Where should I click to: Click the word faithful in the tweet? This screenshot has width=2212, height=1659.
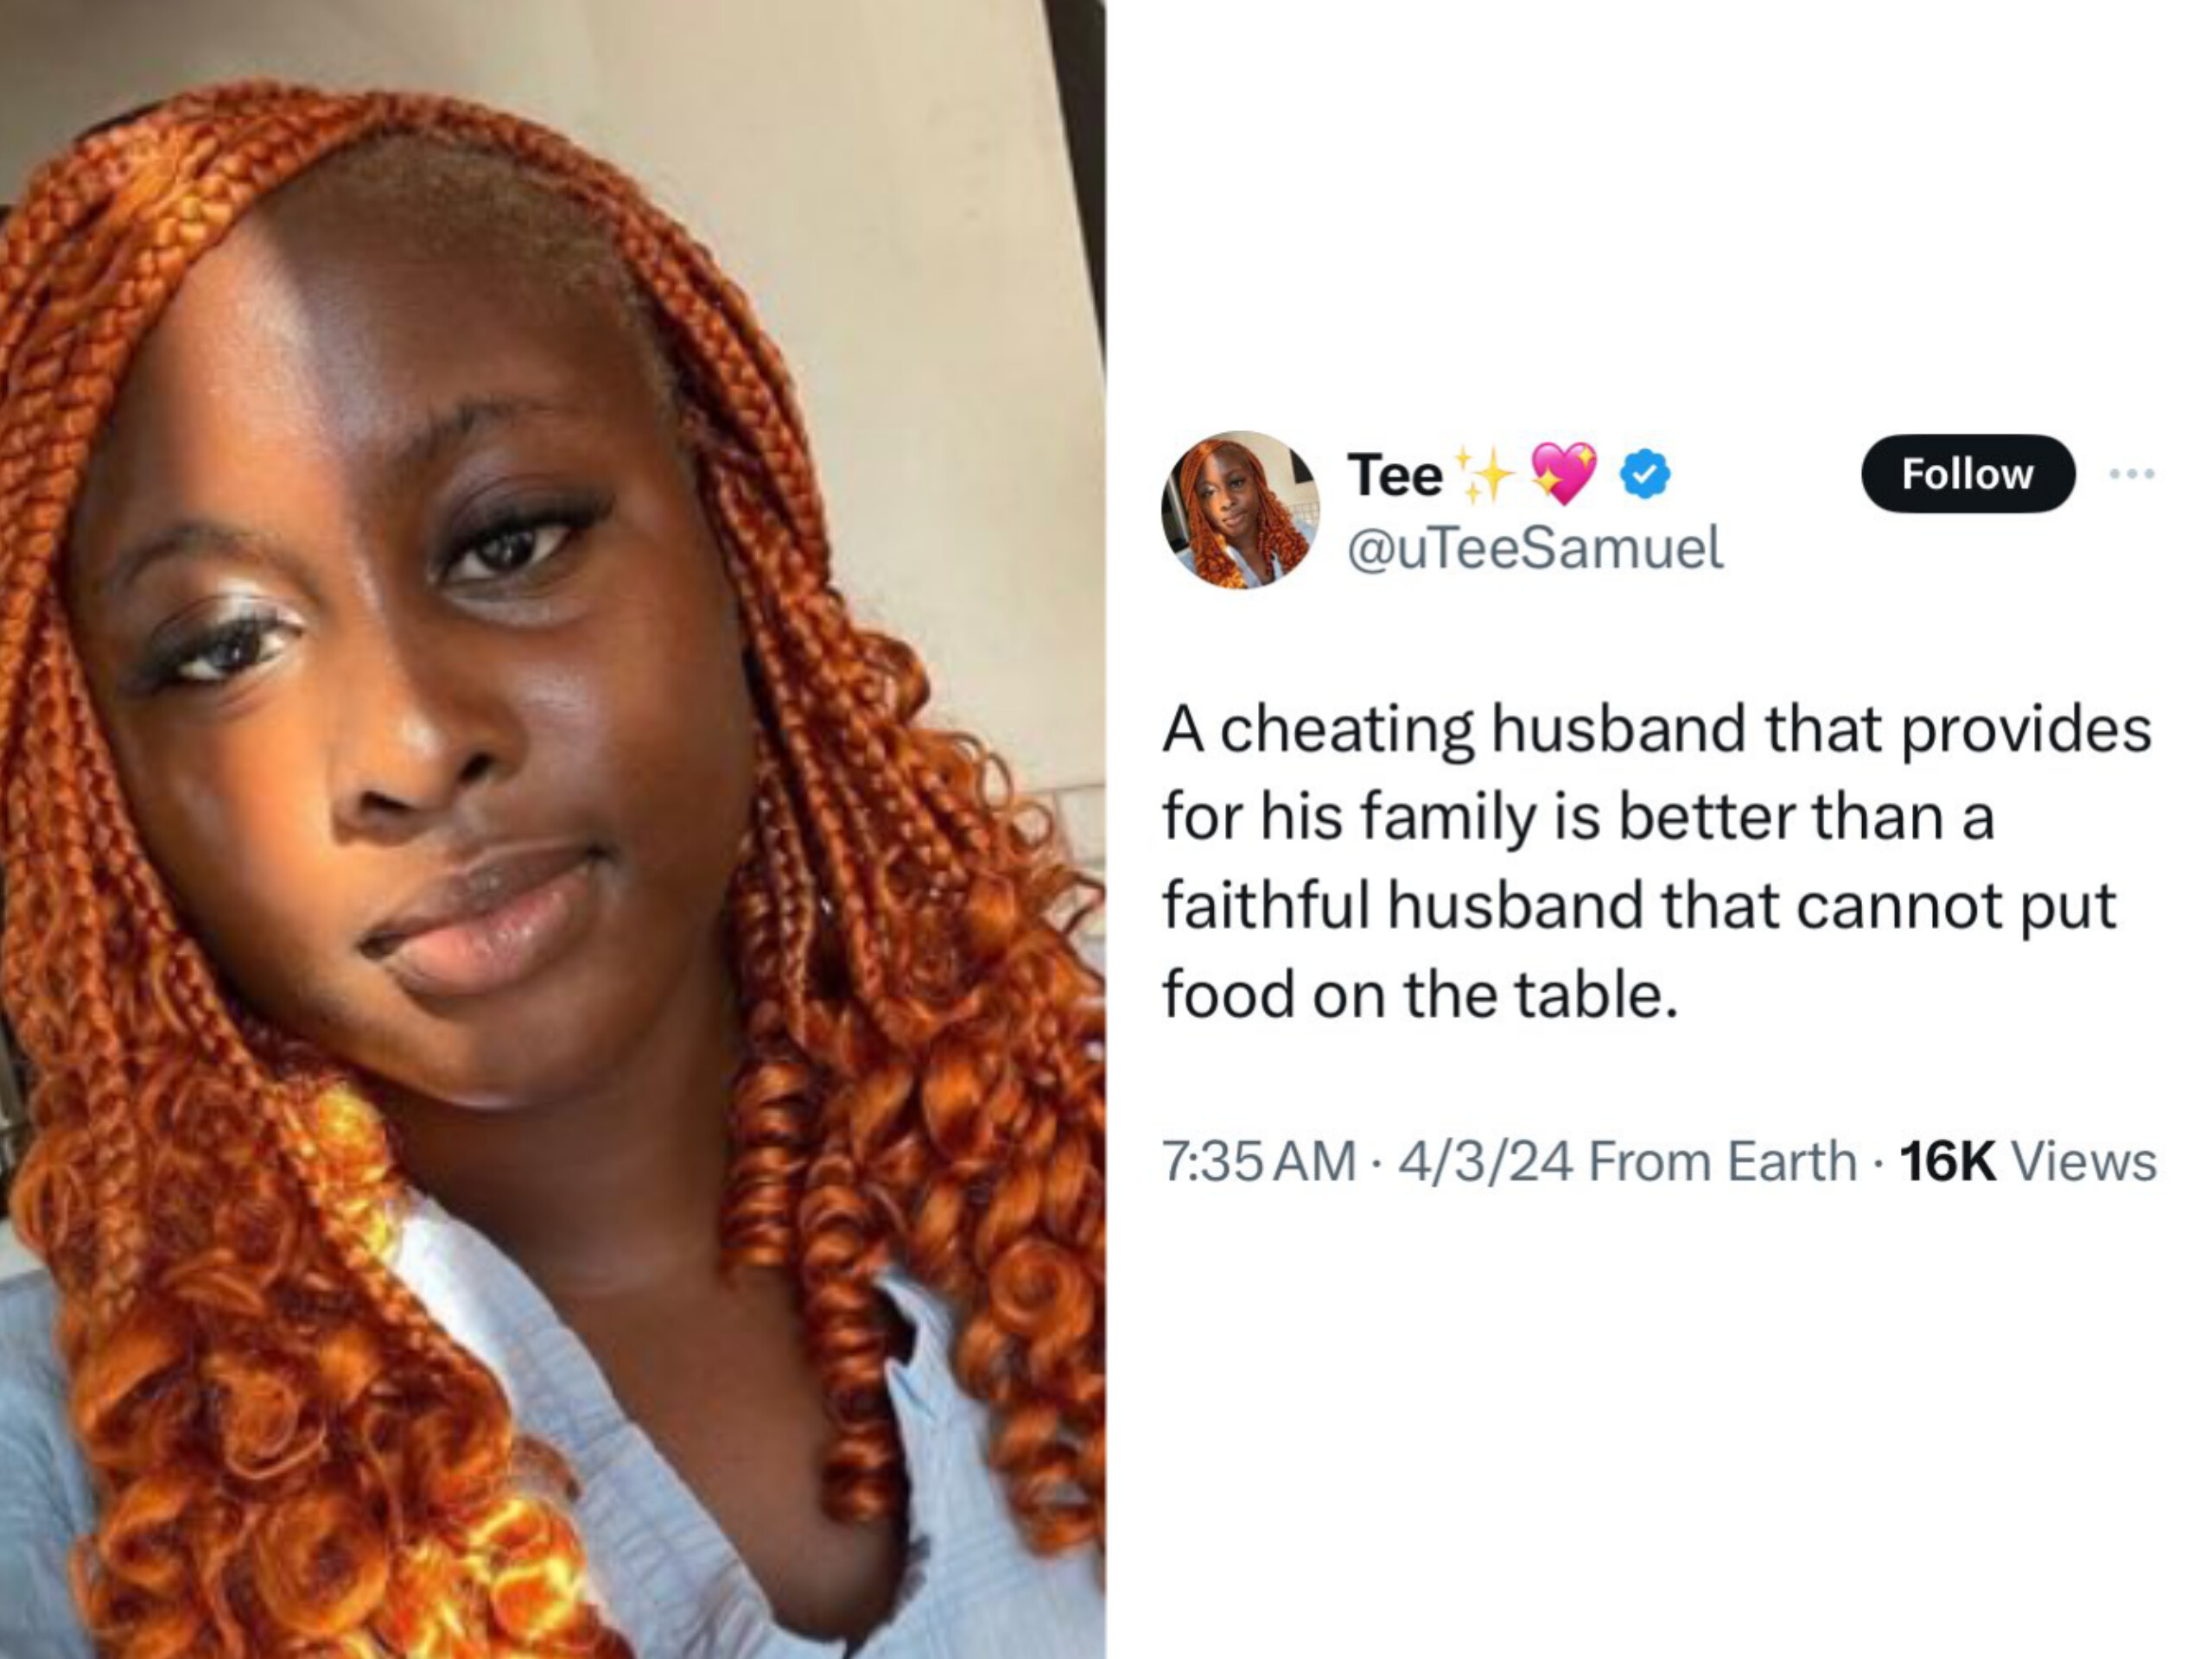pos(1265,906)
